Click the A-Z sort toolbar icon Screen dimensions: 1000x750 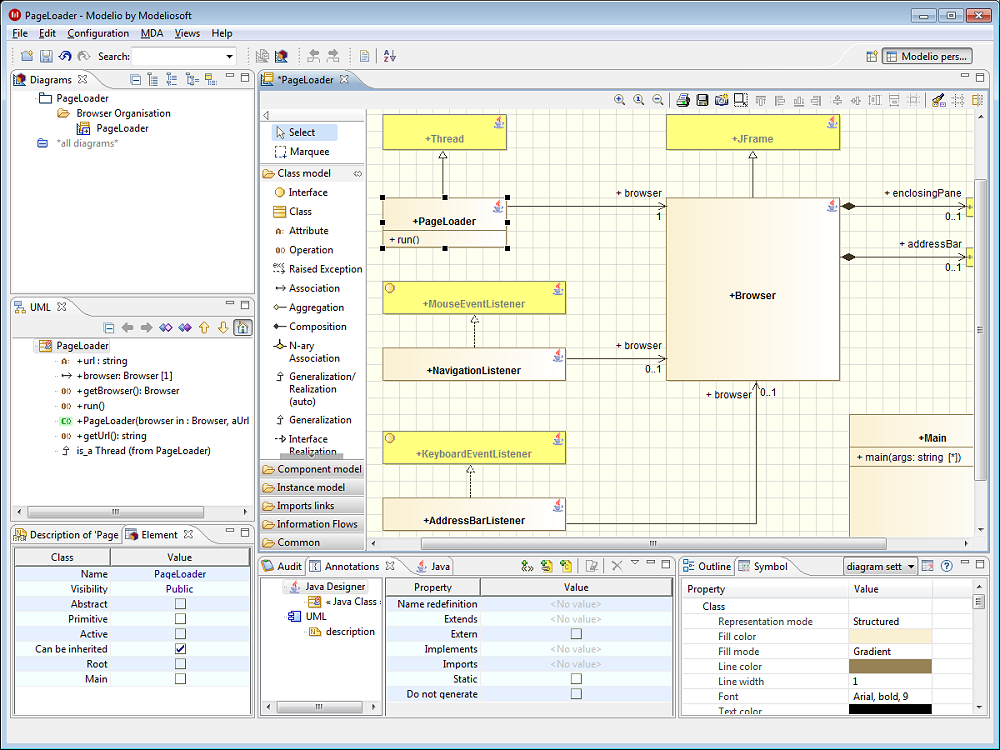[390, 57]
